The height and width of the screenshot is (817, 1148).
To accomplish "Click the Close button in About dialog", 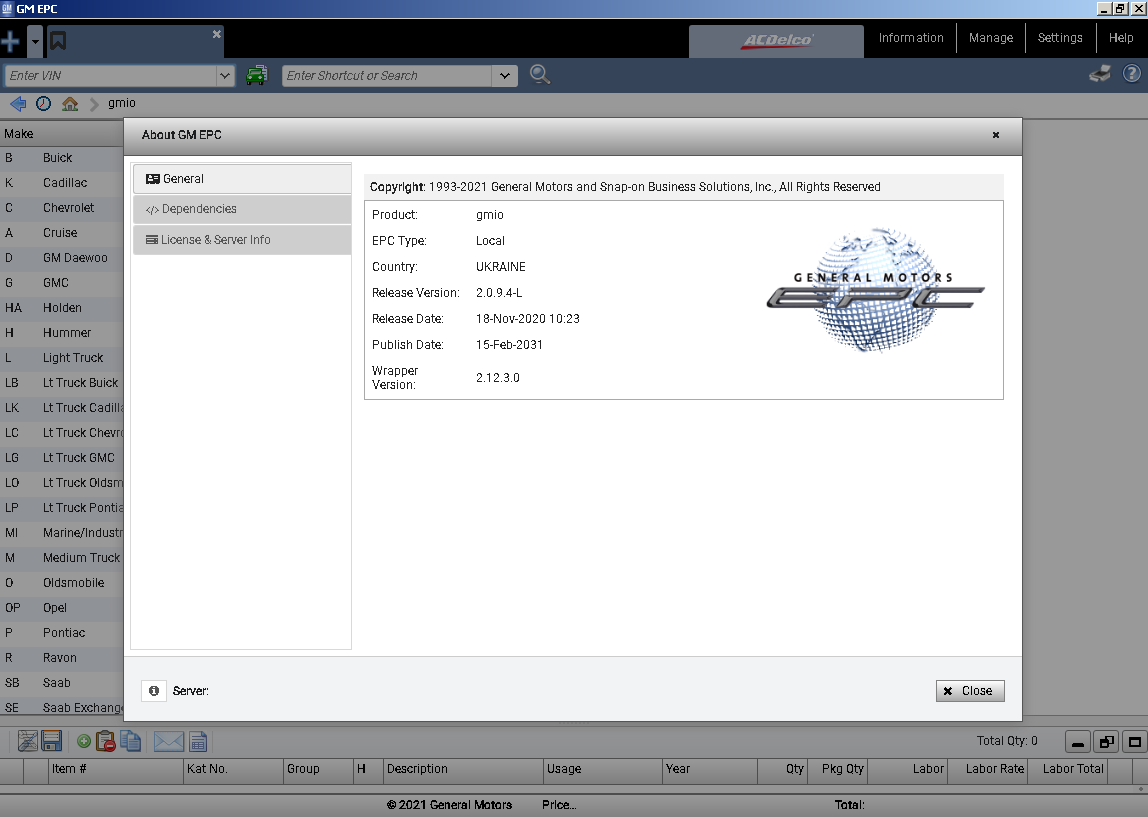I will [970, 691].
